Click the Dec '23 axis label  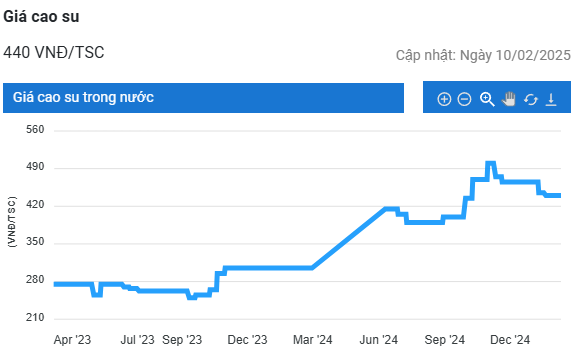click(248, 340)
